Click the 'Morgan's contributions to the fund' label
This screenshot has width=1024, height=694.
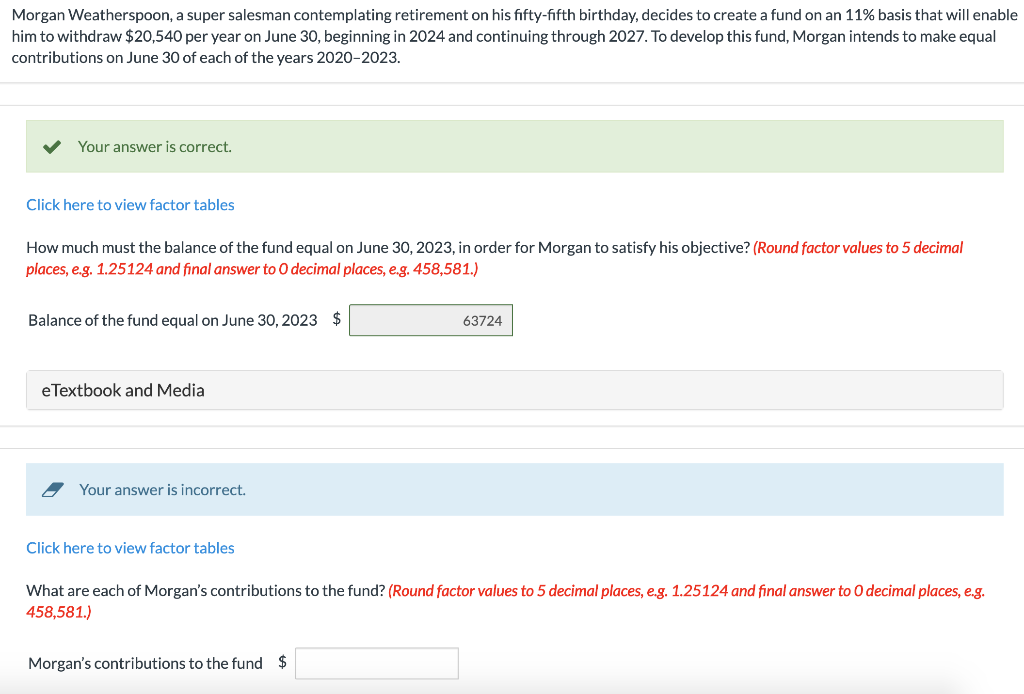(145, 663)
